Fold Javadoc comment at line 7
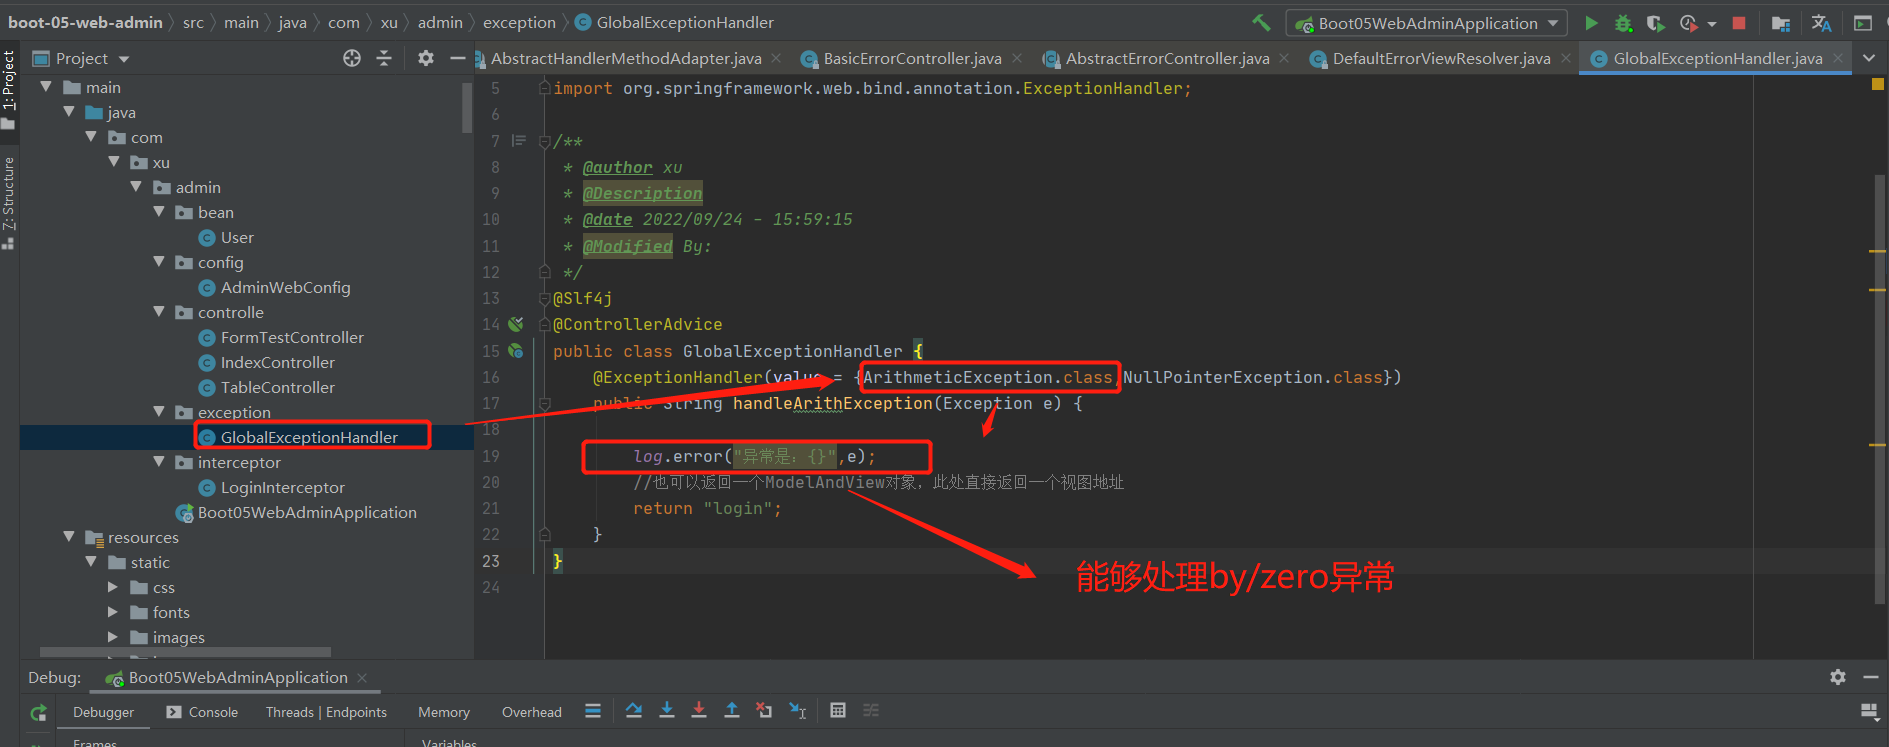Screen dimensions: 1889x747 click(x=545, y=141)
